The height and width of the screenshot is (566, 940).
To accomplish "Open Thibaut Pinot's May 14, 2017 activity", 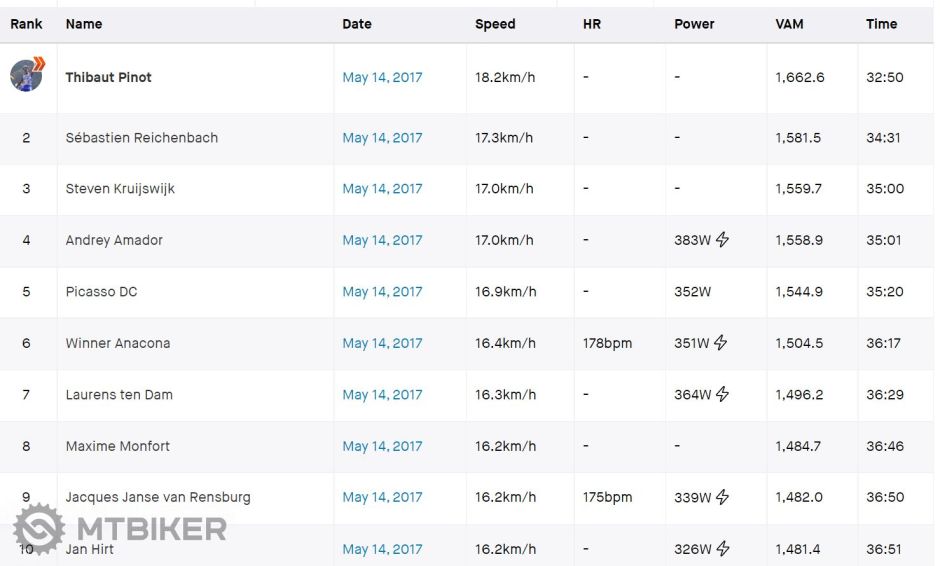I will [x=382, y=78].
